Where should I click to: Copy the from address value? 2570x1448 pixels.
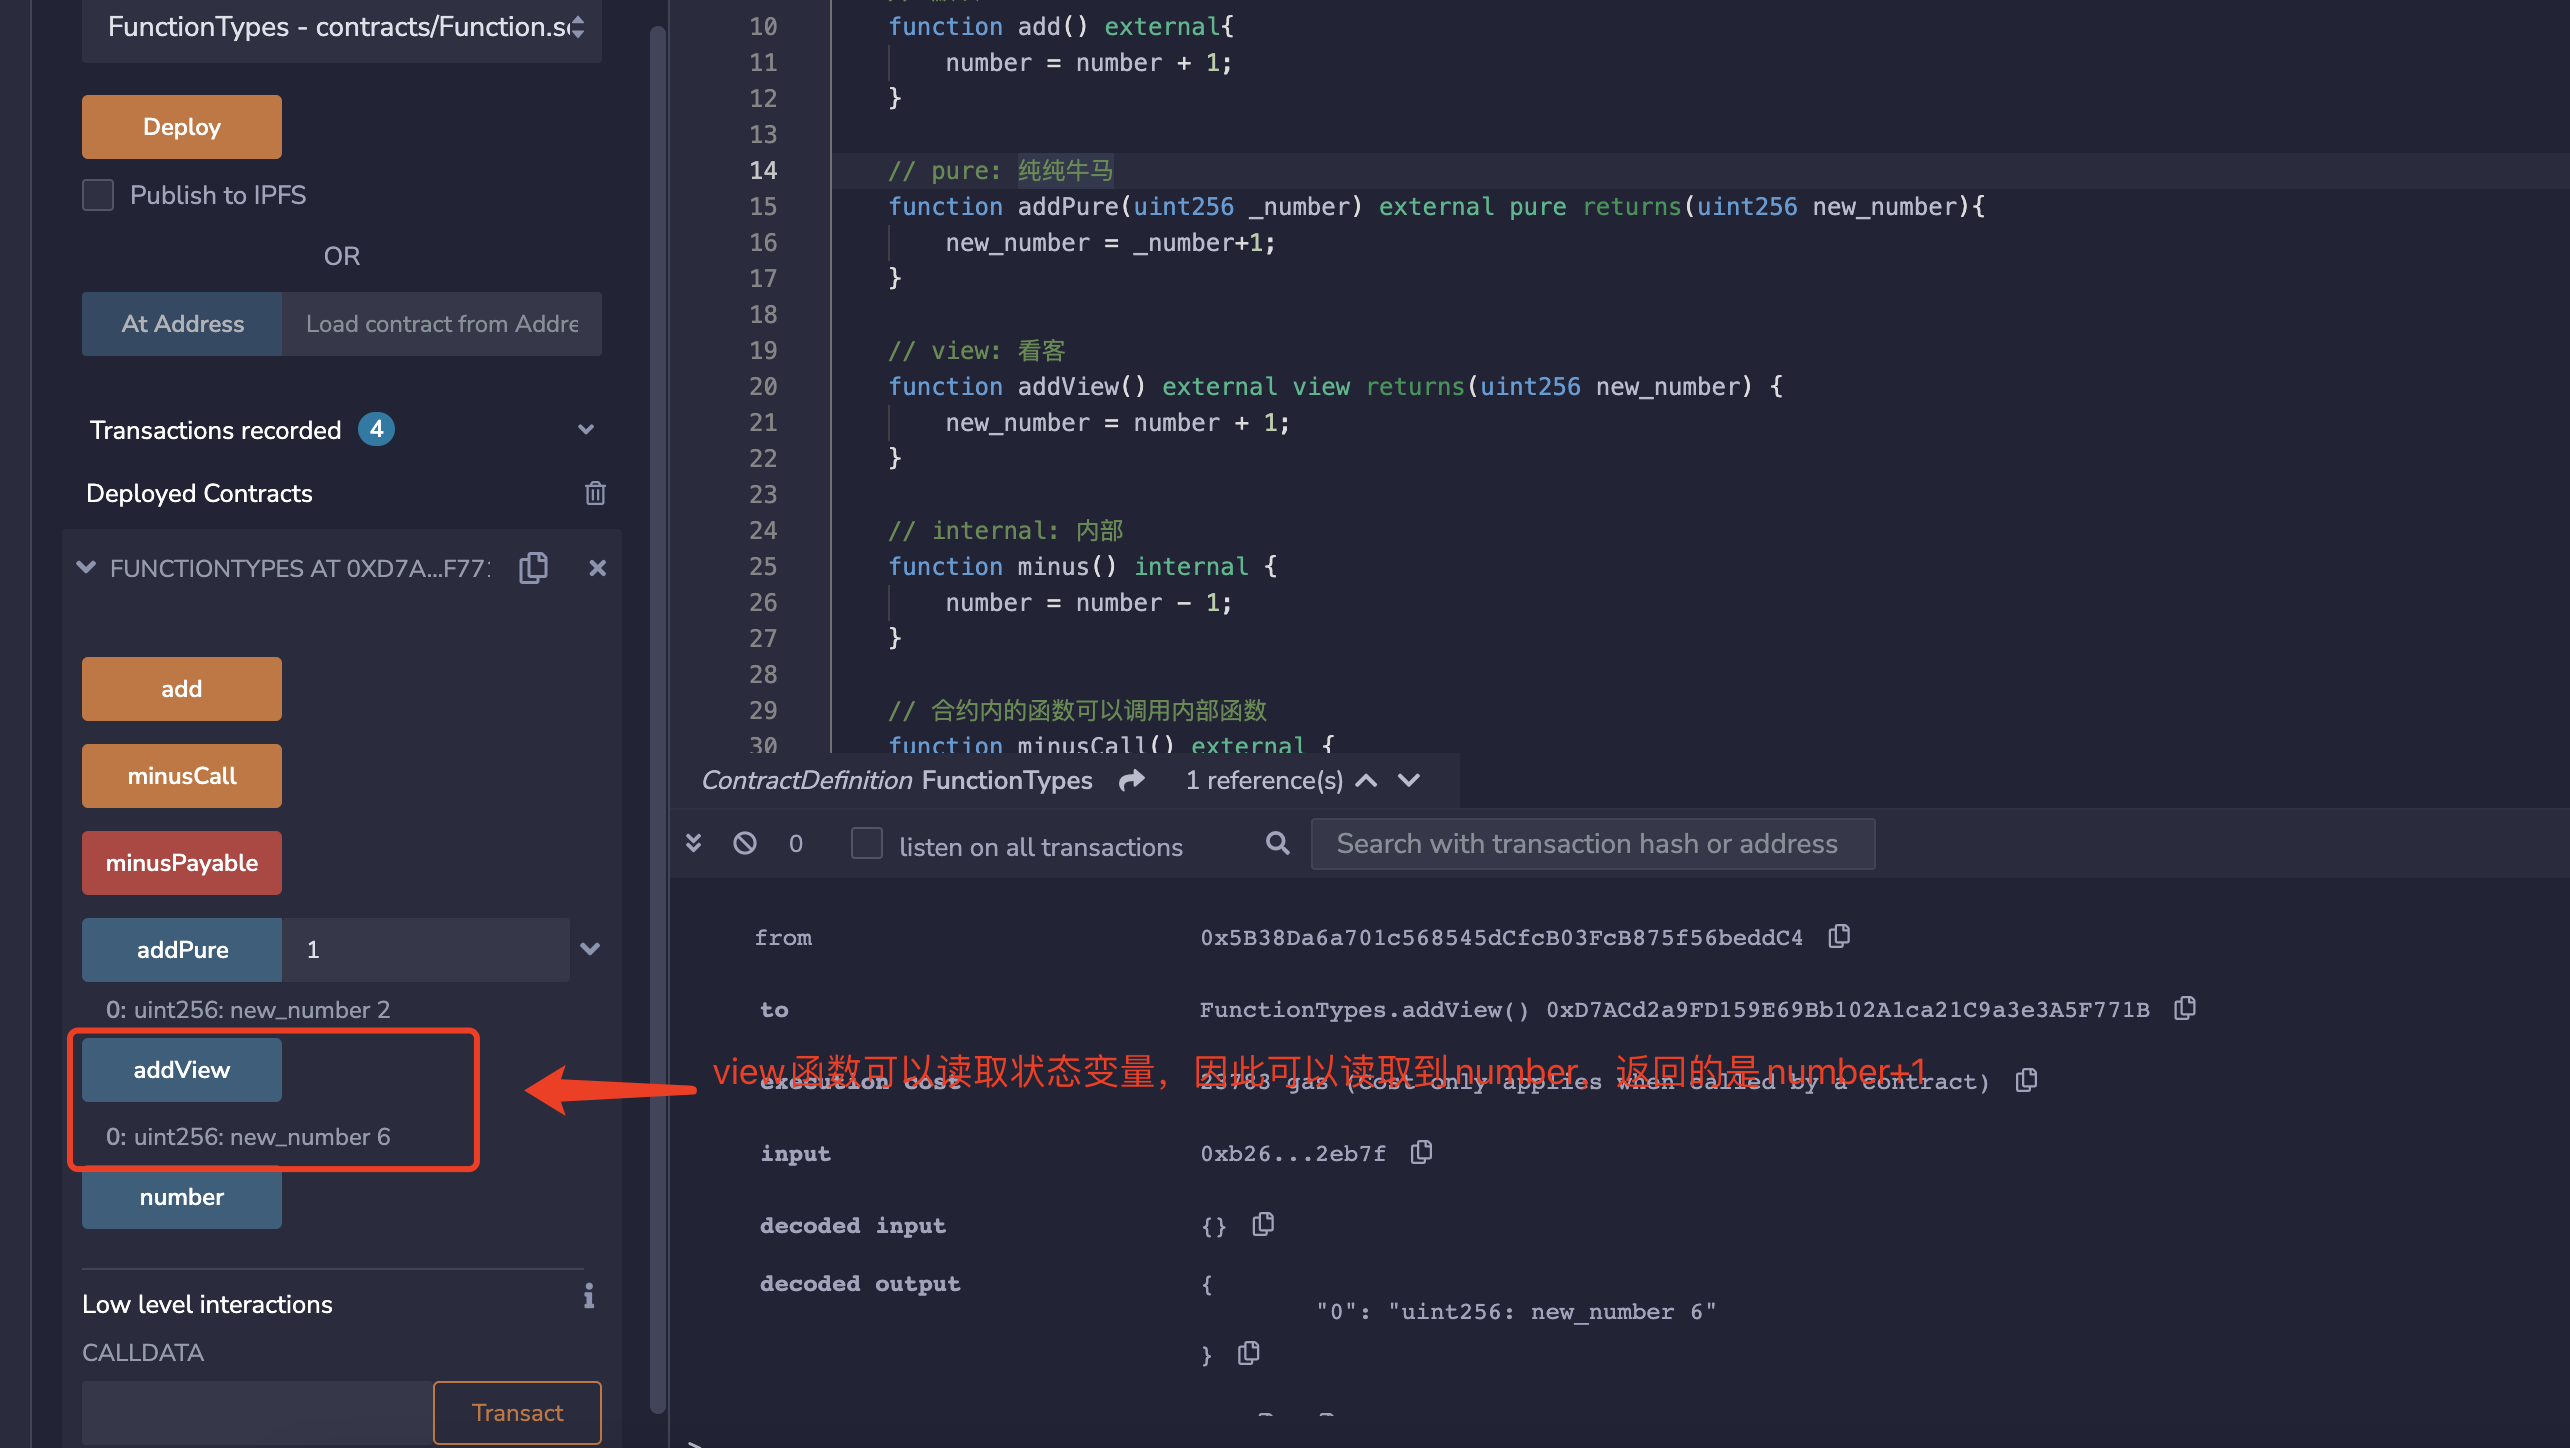pos(1838,936)
